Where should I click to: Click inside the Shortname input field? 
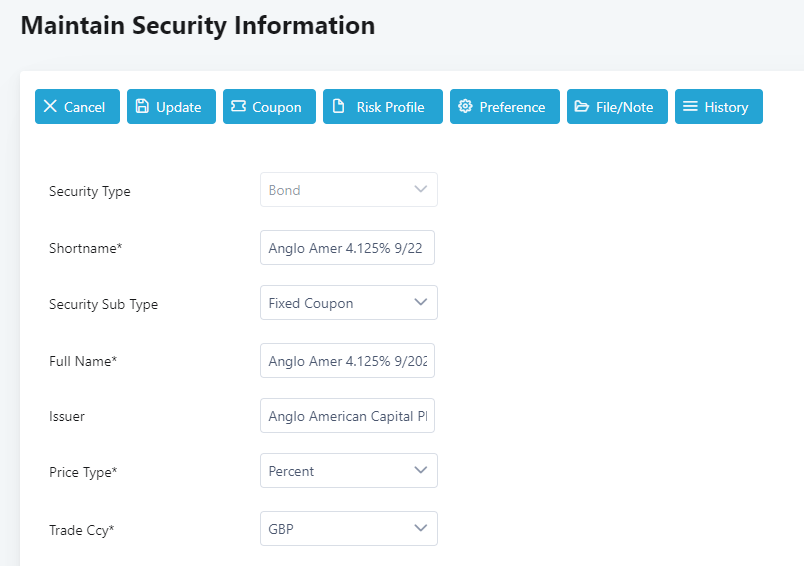(347, 248)
